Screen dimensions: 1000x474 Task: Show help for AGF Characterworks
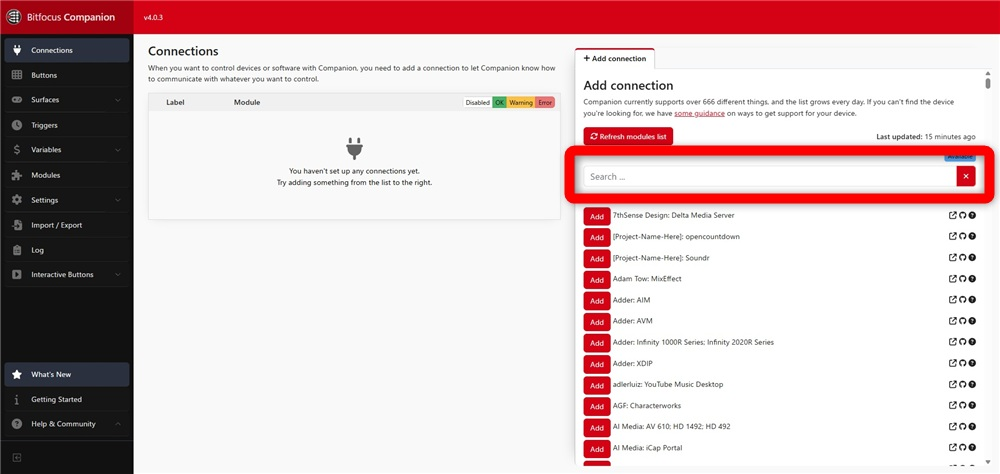[x=972, y=406]
